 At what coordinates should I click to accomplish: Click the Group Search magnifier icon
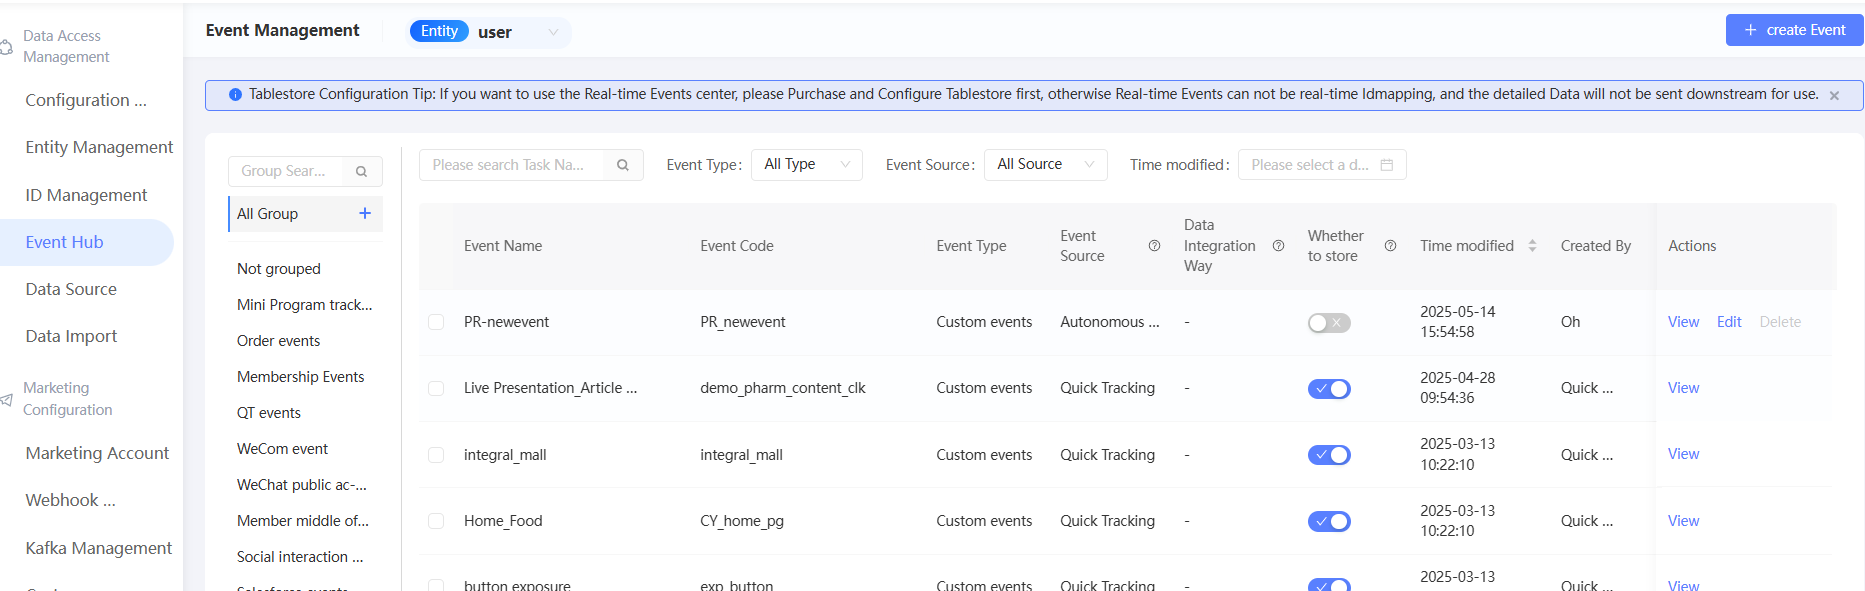tap(361, 172)
